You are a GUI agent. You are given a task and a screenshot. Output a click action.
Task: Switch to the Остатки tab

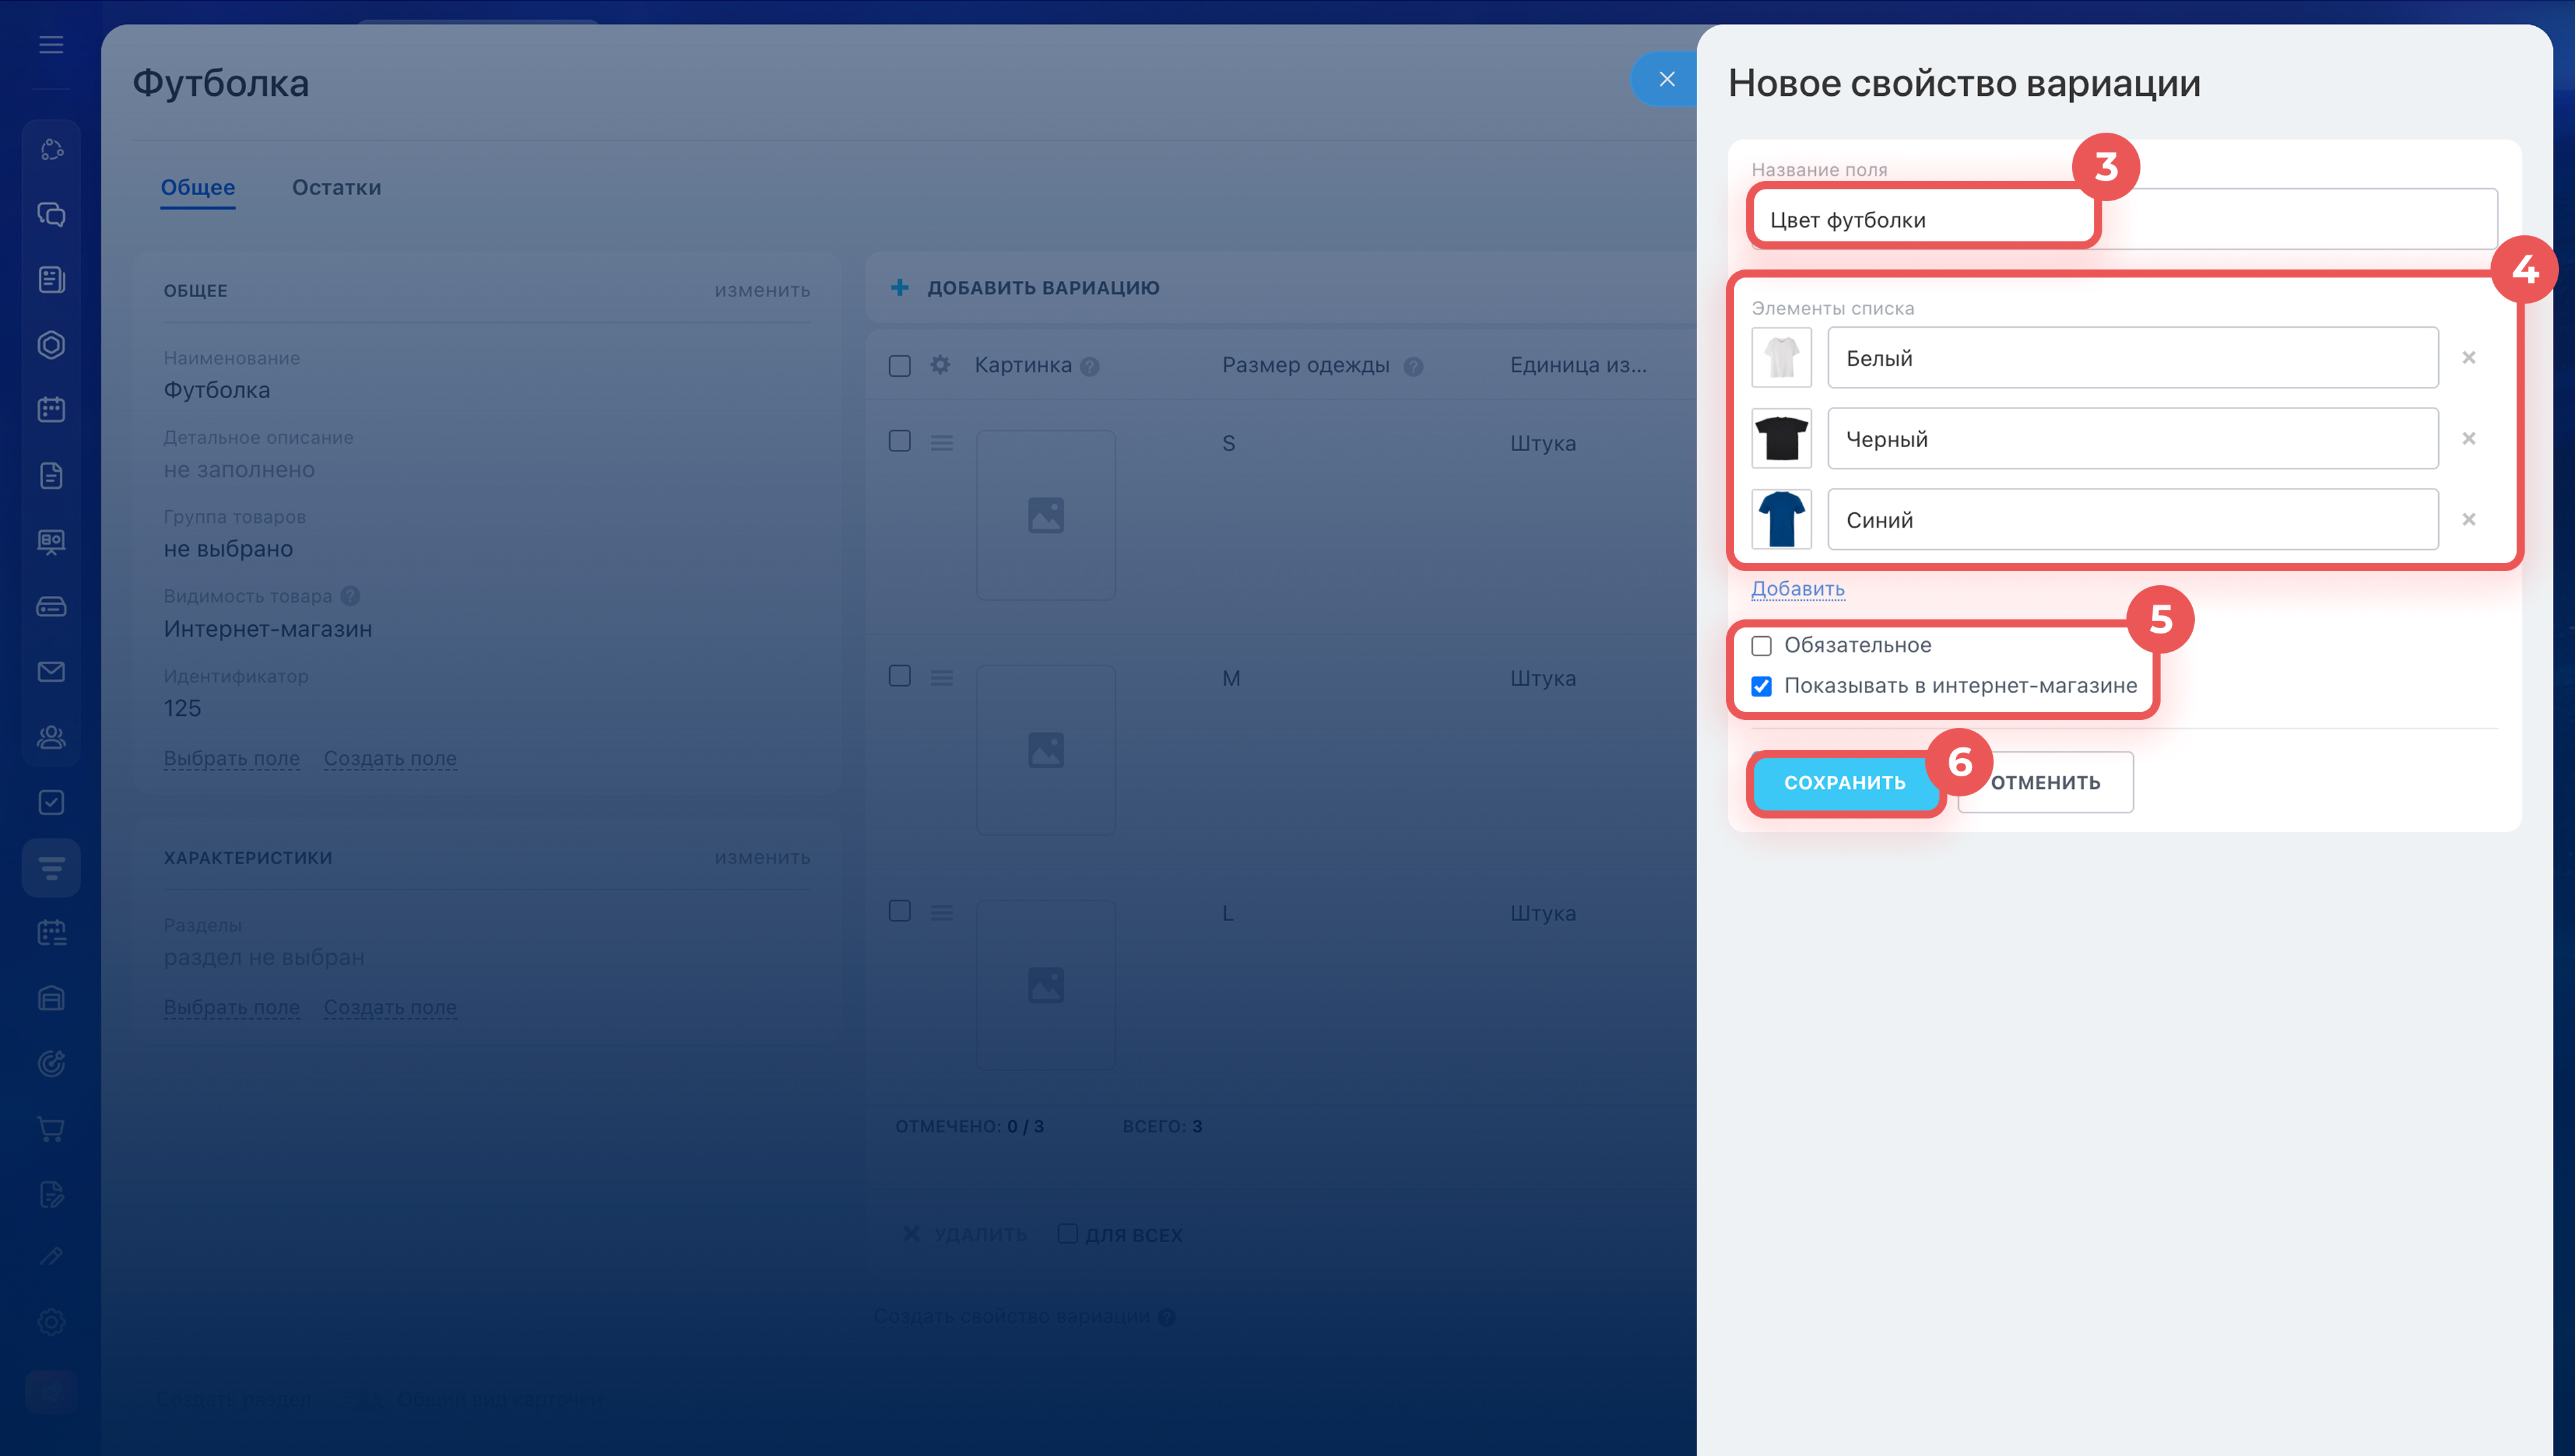[x=336, y=188]
